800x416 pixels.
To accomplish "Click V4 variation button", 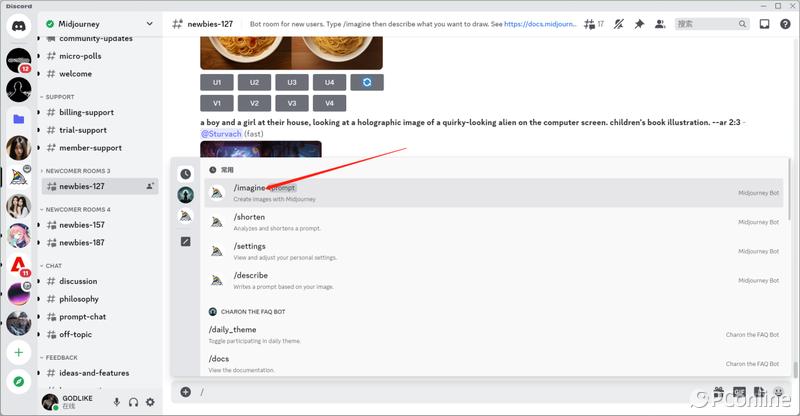I will 330,103.
